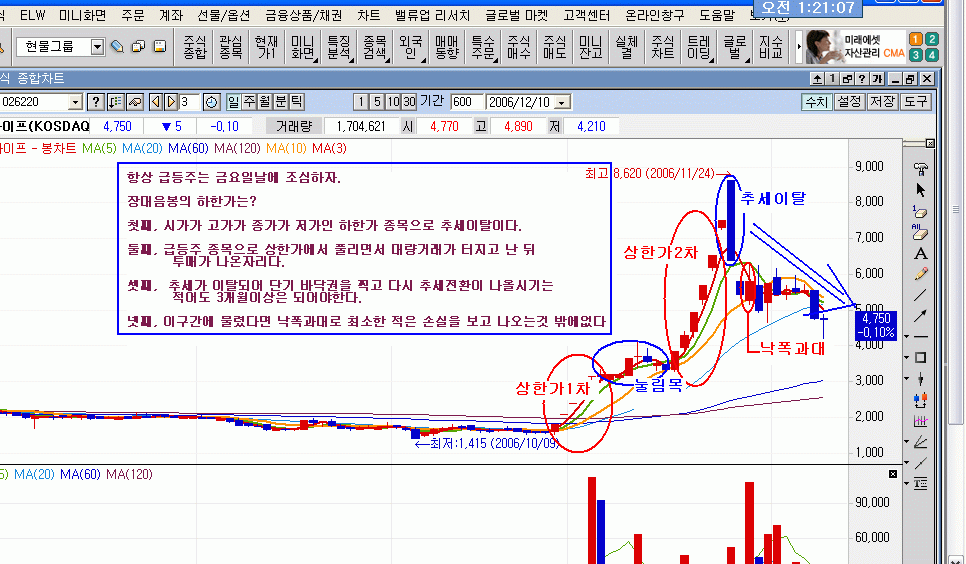966x564 pixels.
Task: Select the 30 interval button
Action: [409, 102]
